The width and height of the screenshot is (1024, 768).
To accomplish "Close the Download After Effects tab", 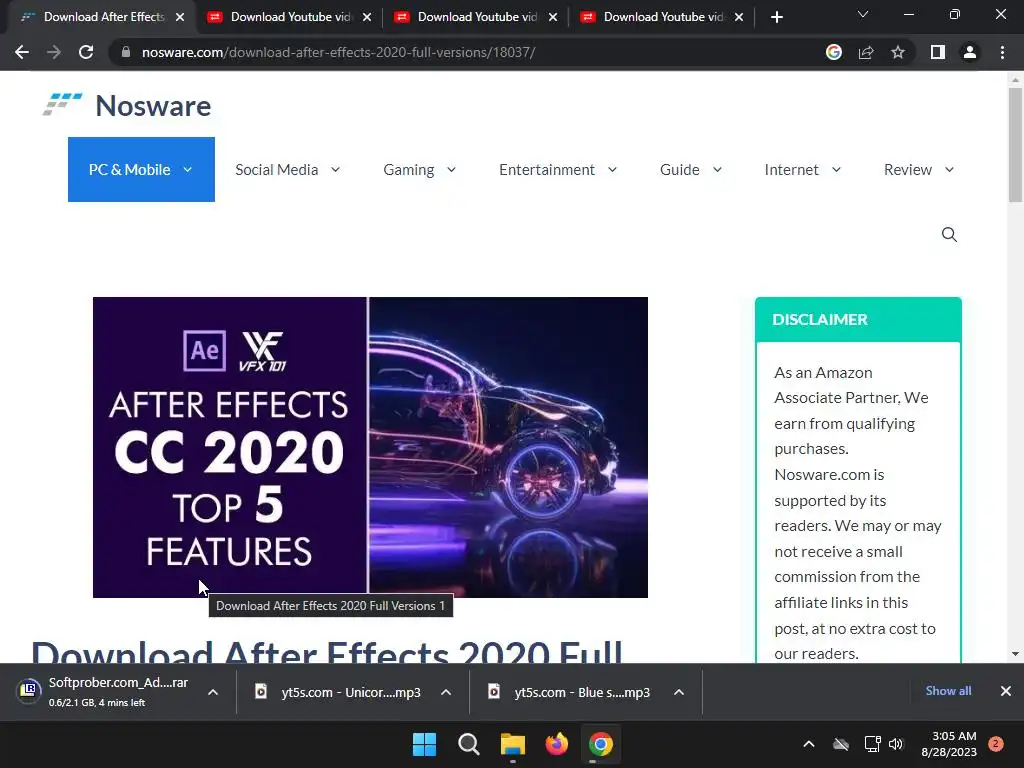I will [180, 17].
